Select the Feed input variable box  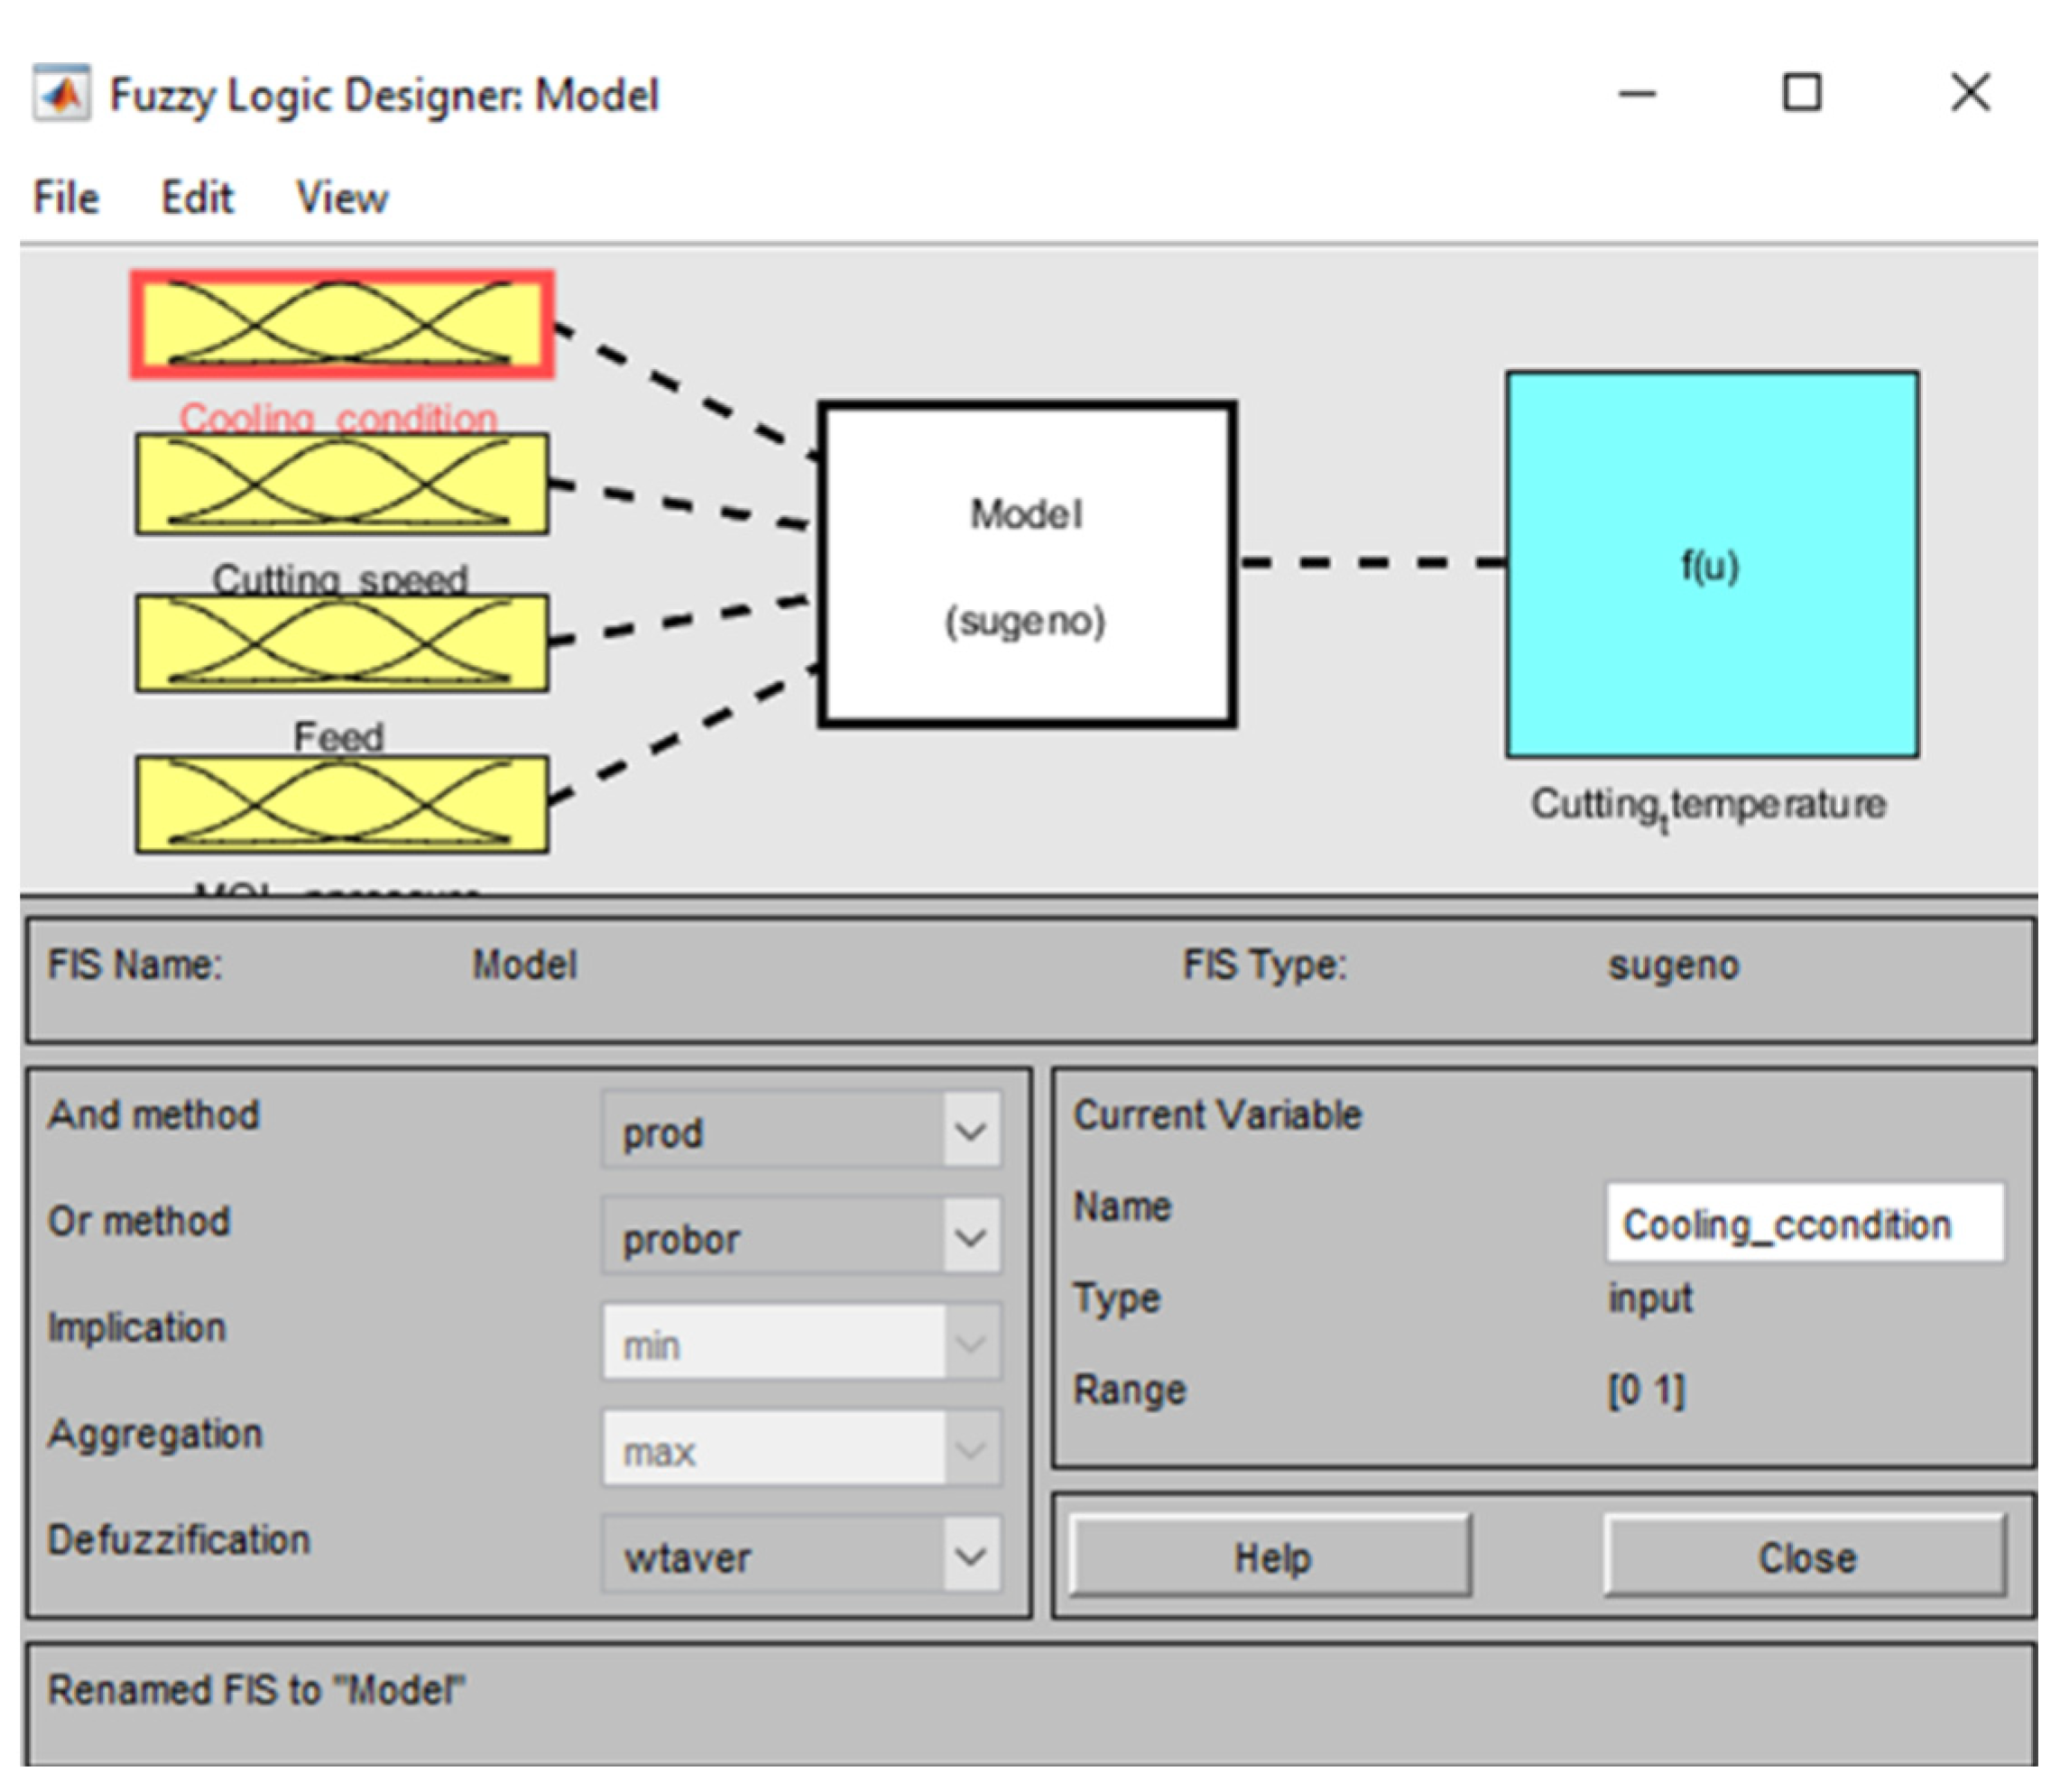pyautogui.click(x=341, y=643)
